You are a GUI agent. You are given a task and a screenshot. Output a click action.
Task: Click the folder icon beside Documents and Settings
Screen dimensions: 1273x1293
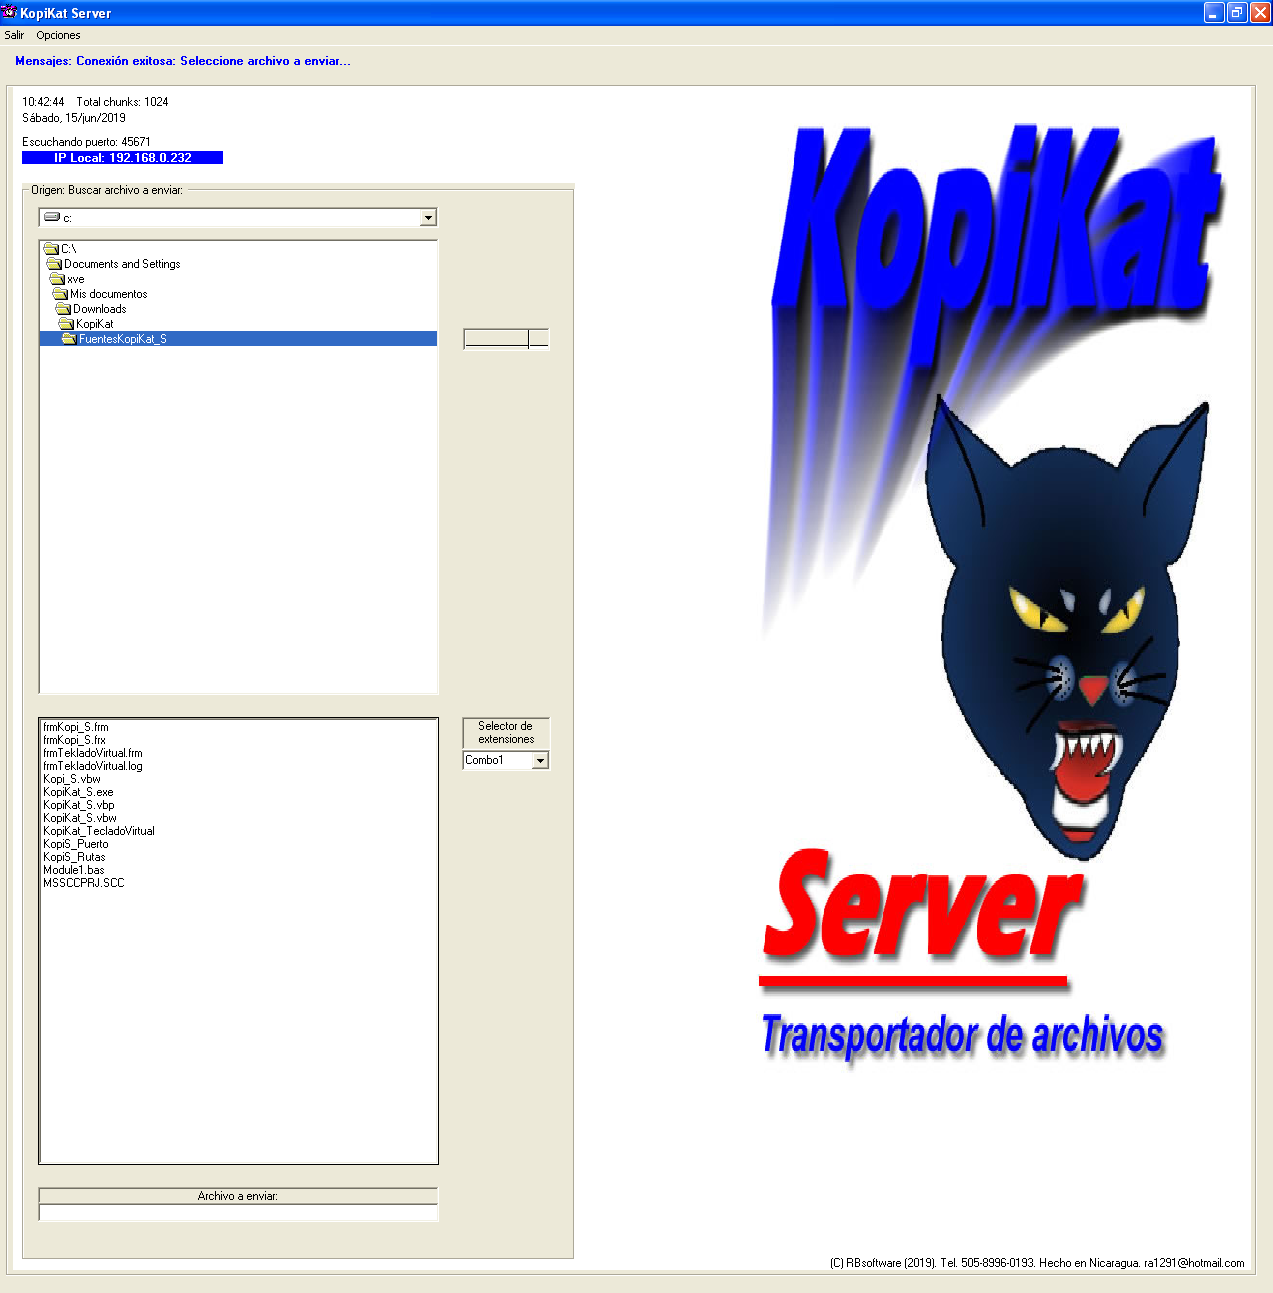click(x=54, y=264)
